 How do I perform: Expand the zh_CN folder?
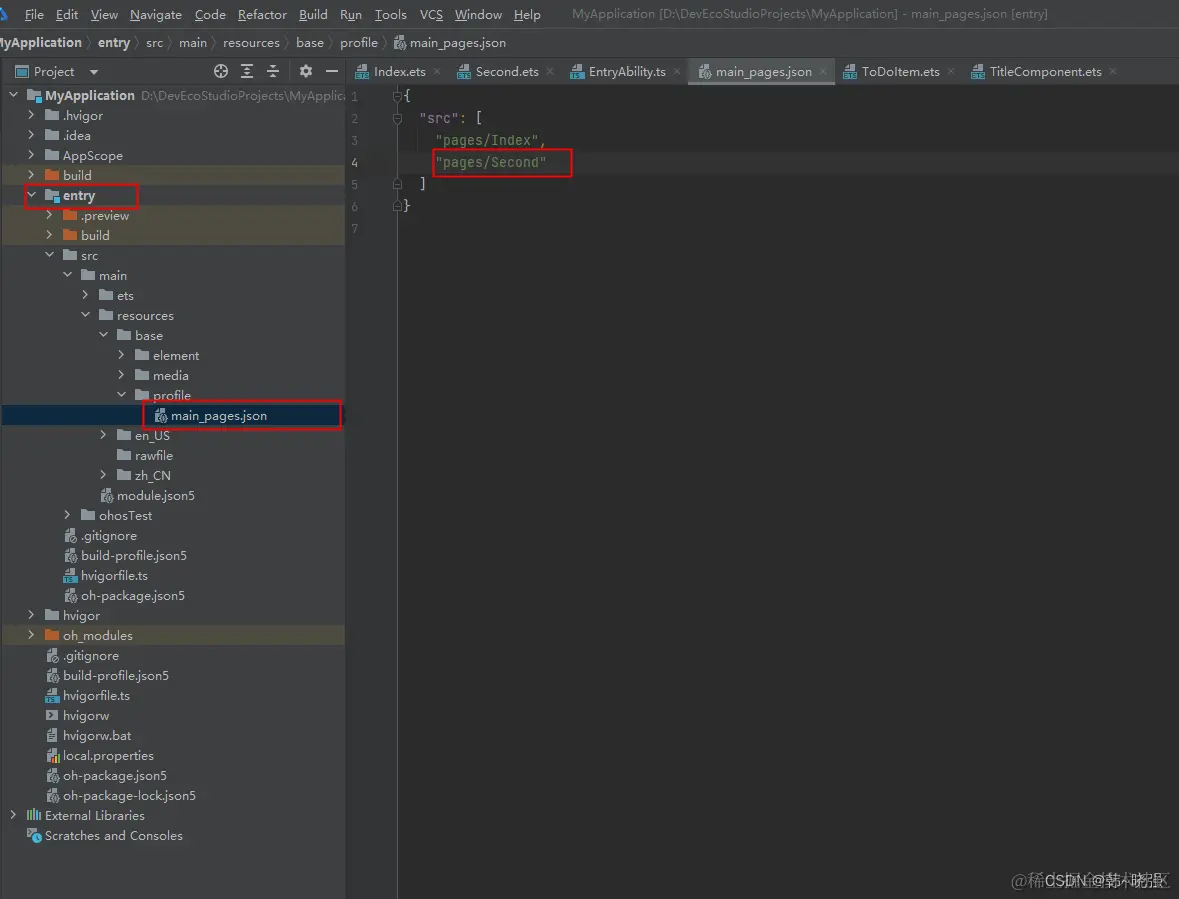click(104, 475)
